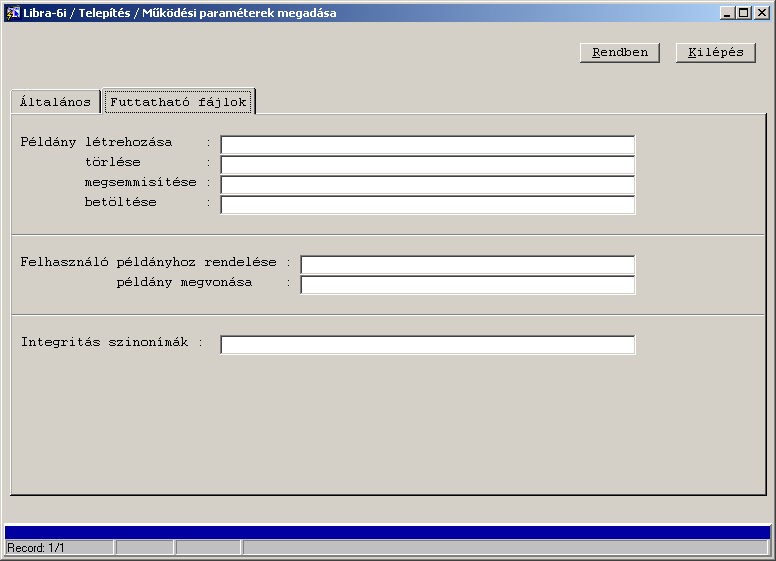Close the Működési paraméterek megadása window
The width and height of the screenshot is (776, 561).
[762, 13]
